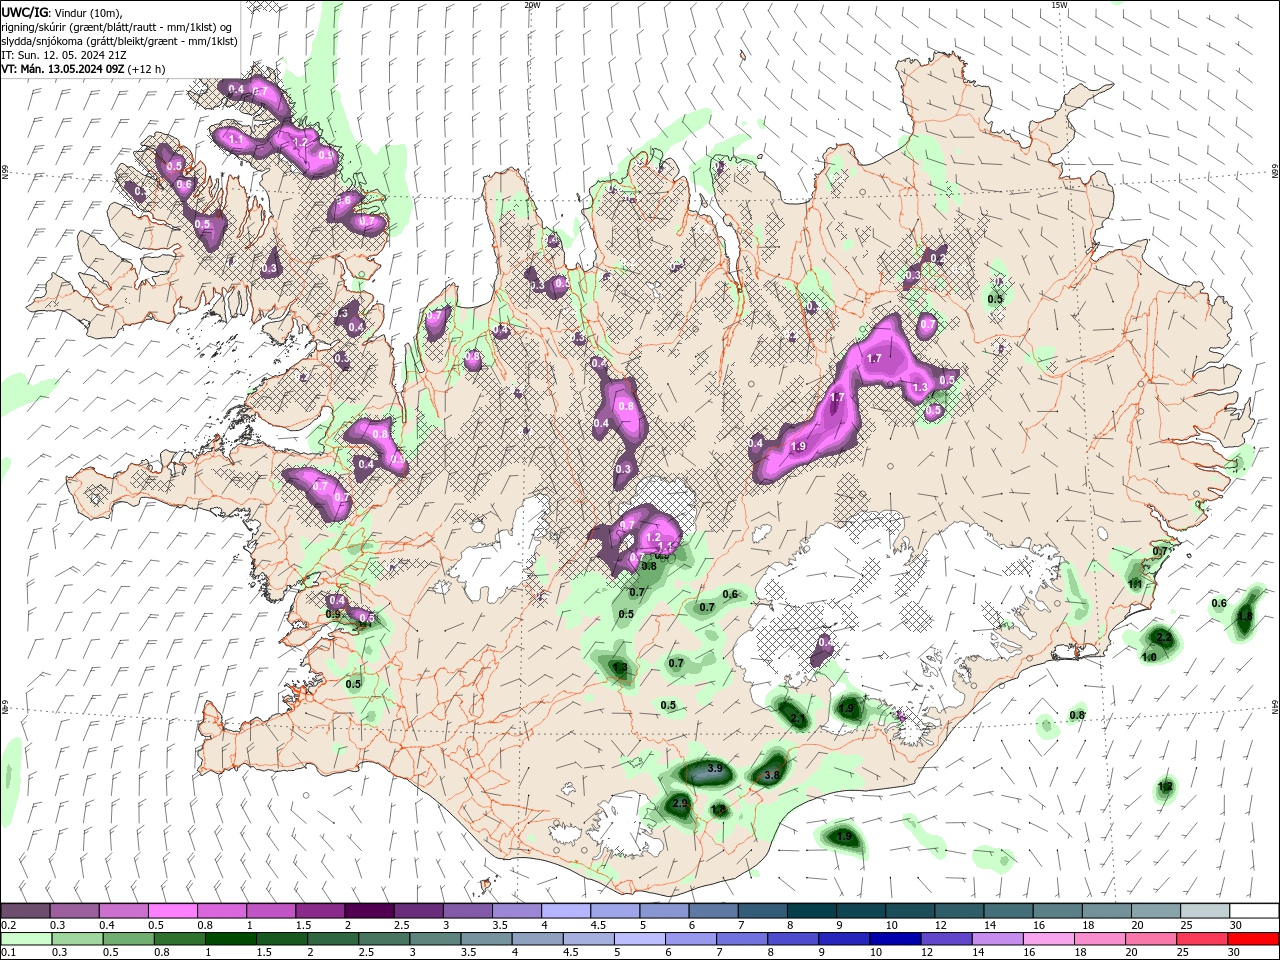Image resolution: width=1280 pixels, height=960 pixels.
Task: Click the darkest purple swatch labeled 2 in upper legend
Action: 369,911
